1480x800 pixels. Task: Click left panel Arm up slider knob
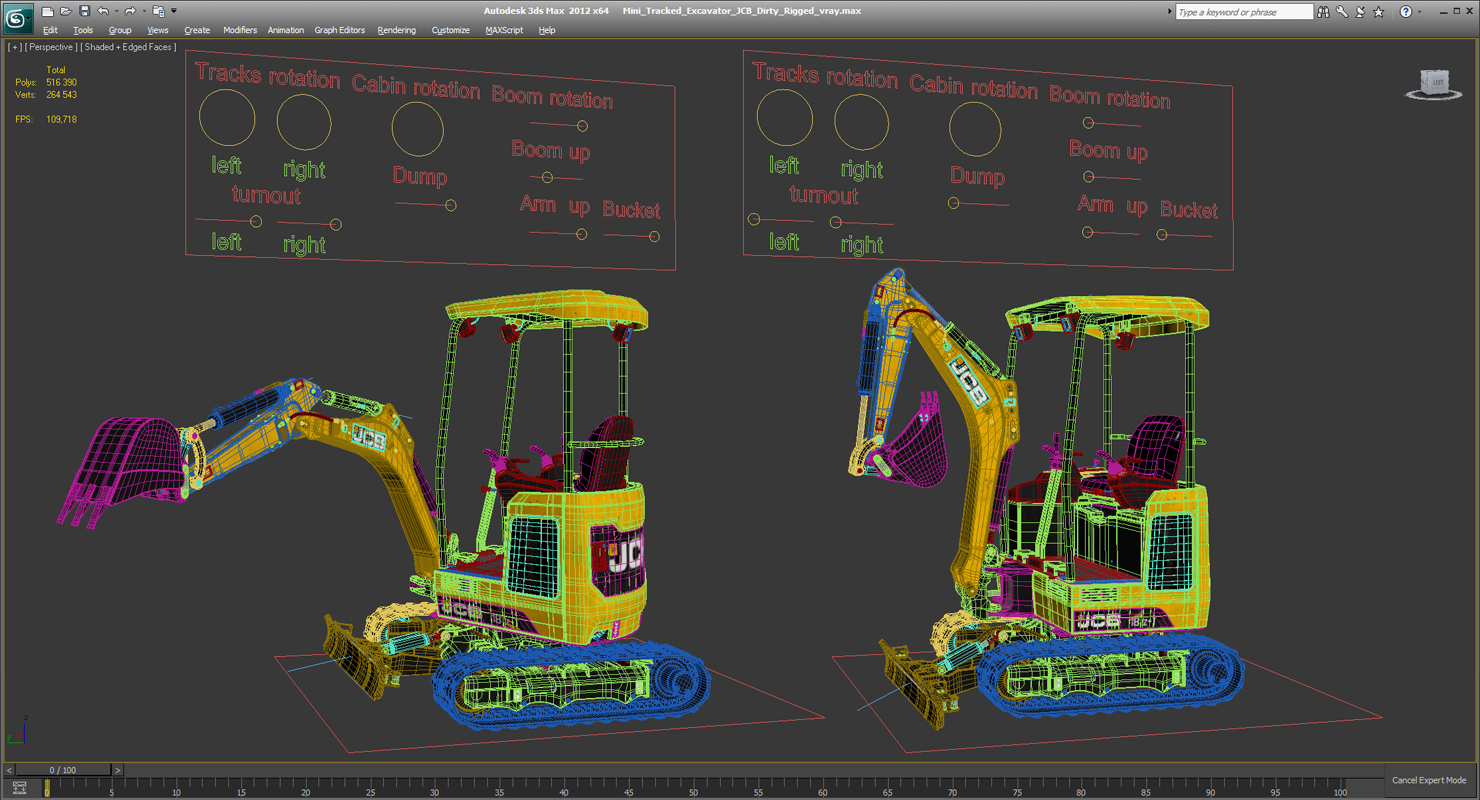(x=581, y=234)
